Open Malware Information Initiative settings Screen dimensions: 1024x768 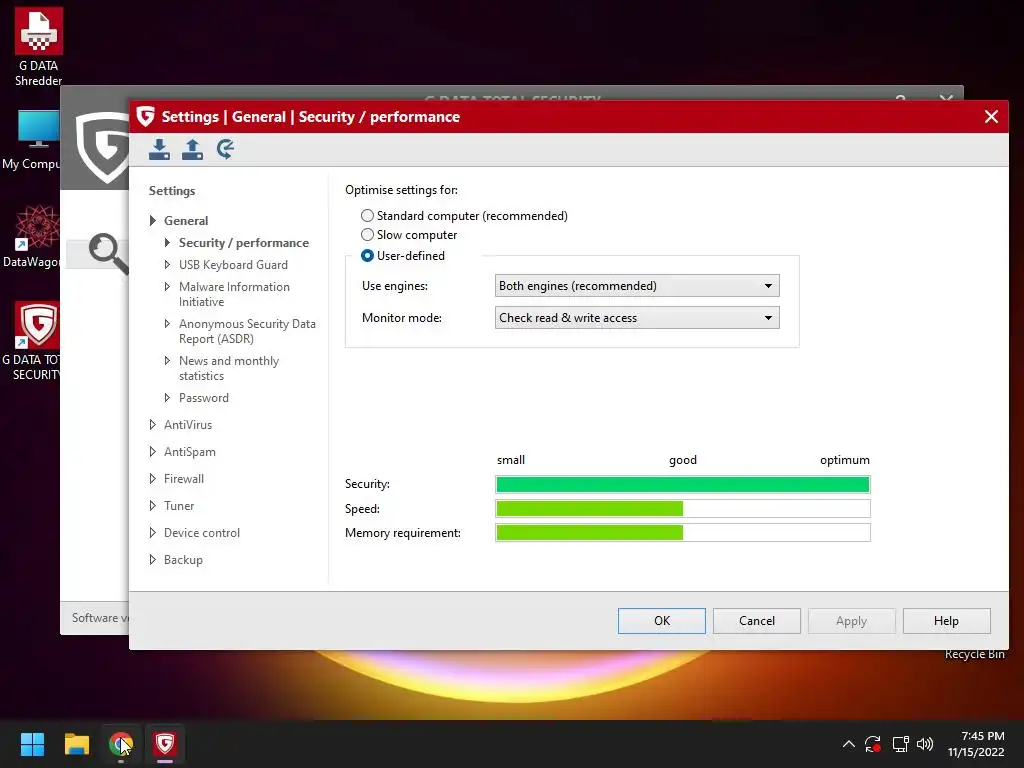tap(234, 294)
